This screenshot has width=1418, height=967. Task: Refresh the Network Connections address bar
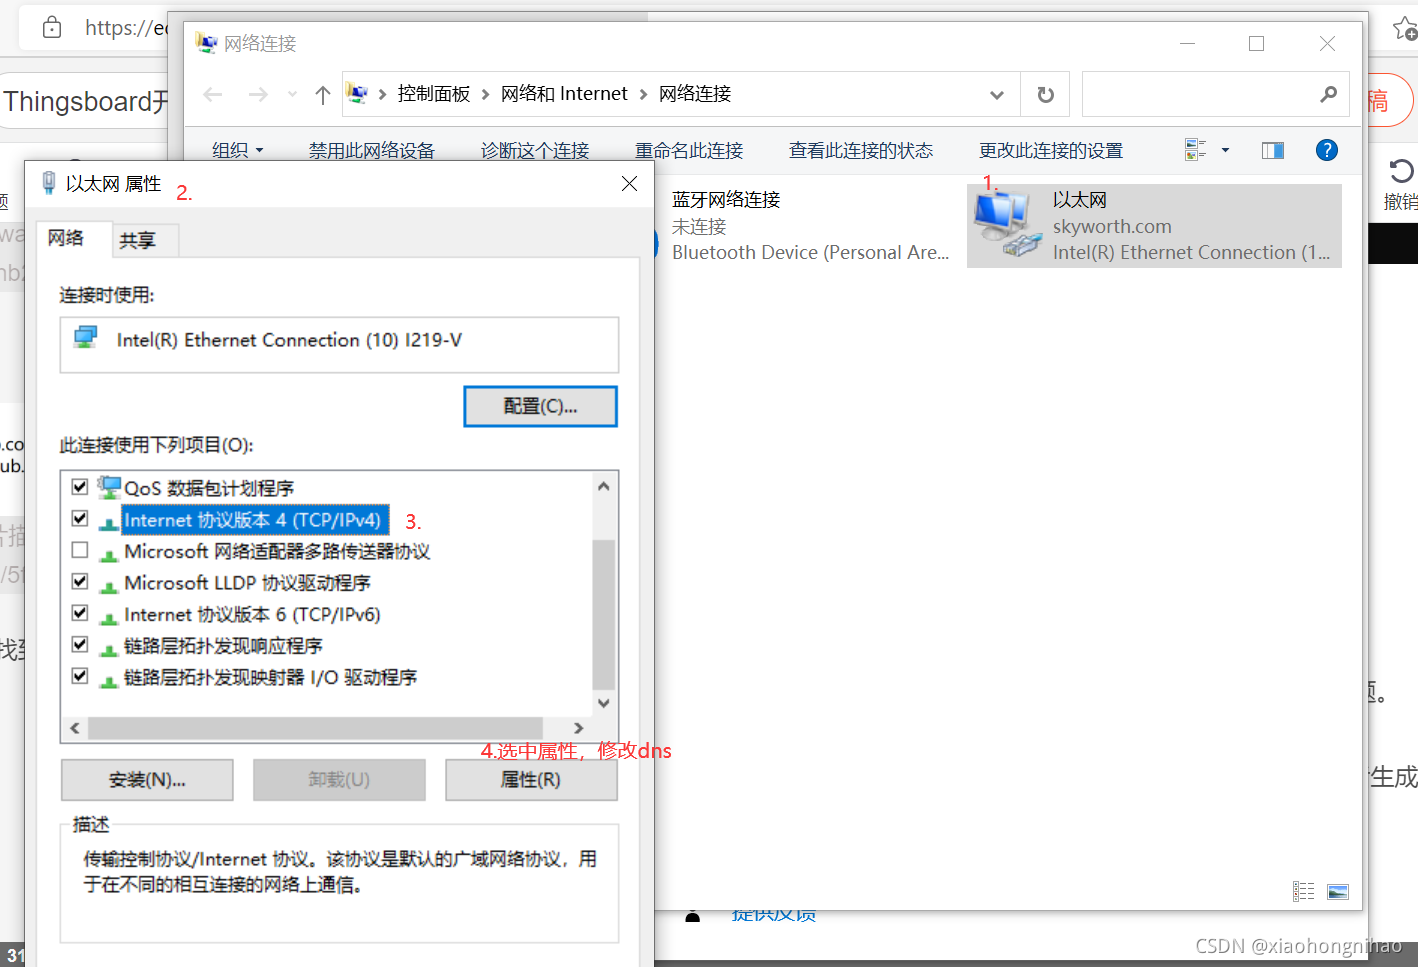click(1045, 94)
